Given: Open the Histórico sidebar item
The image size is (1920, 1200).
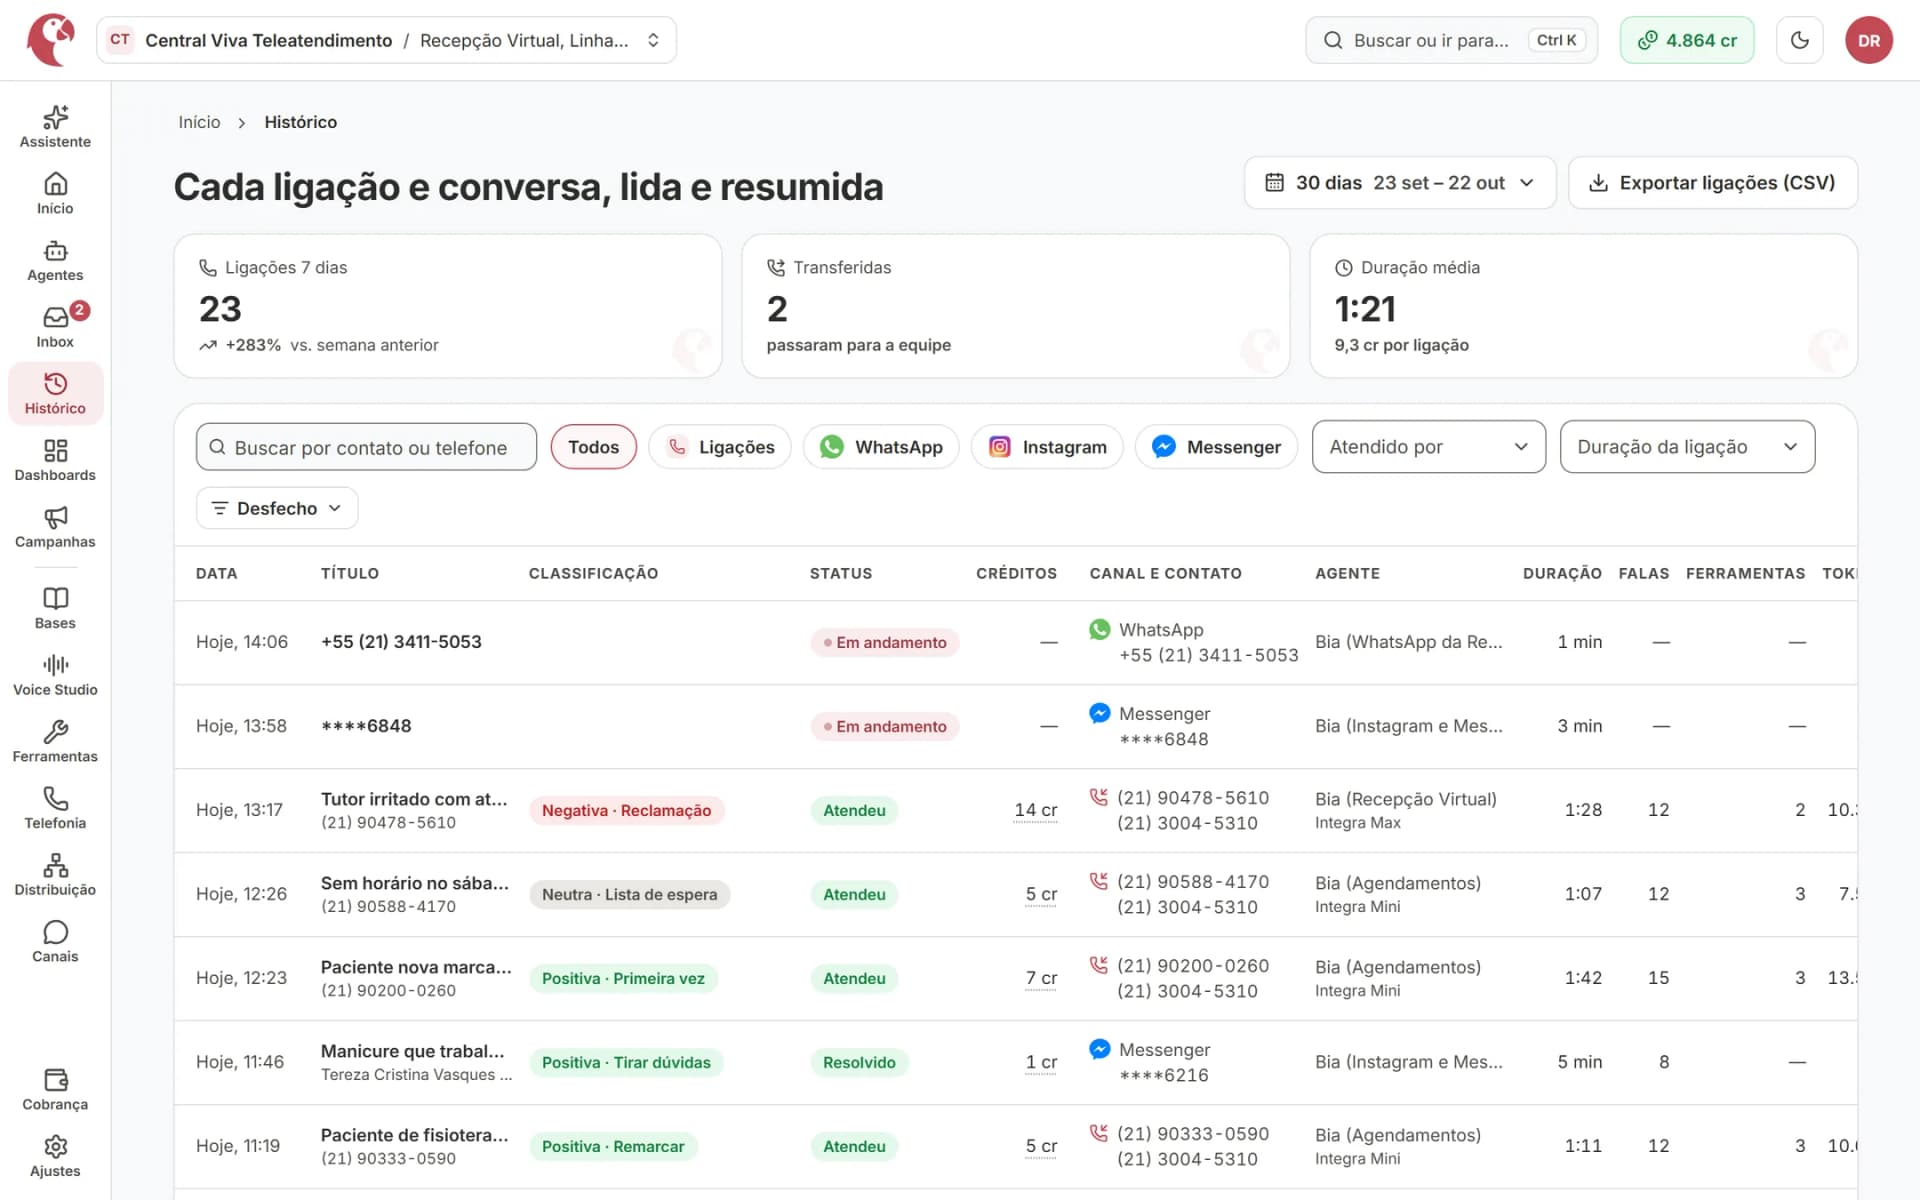Looking at the screenshot, I should click(55, 394).
